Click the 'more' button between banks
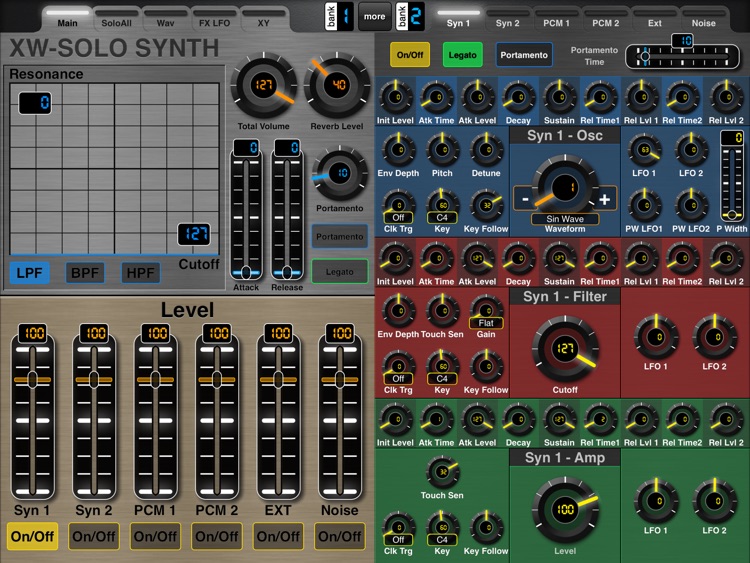 click(x=374, y=16)
